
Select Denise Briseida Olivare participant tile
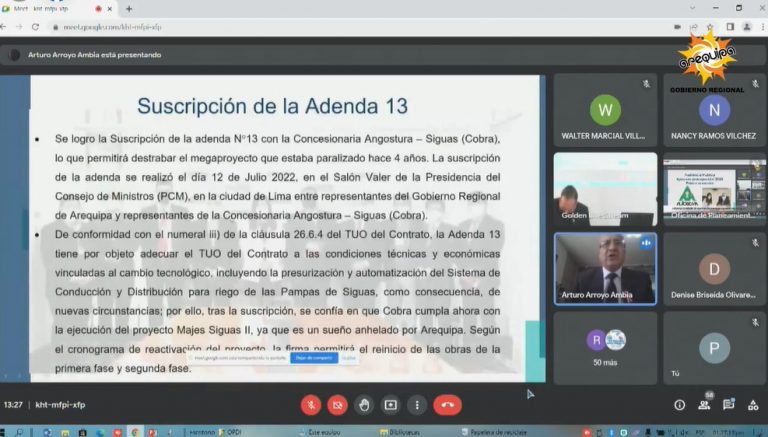(714, 269)
